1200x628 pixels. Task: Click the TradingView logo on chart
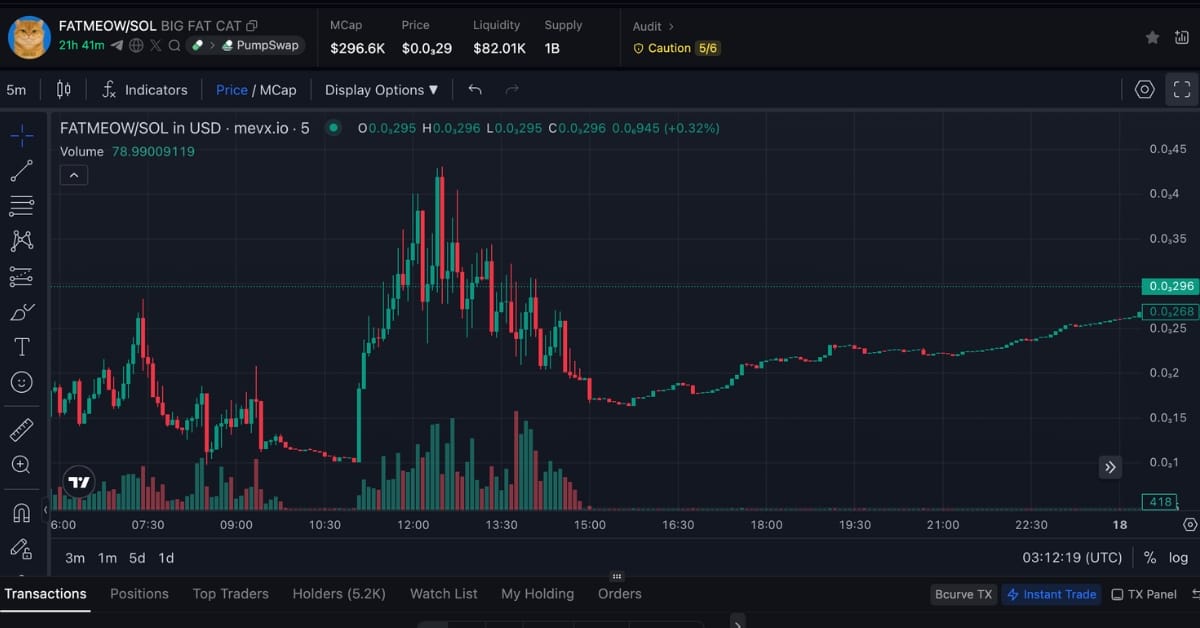click(x=79, y=482)
